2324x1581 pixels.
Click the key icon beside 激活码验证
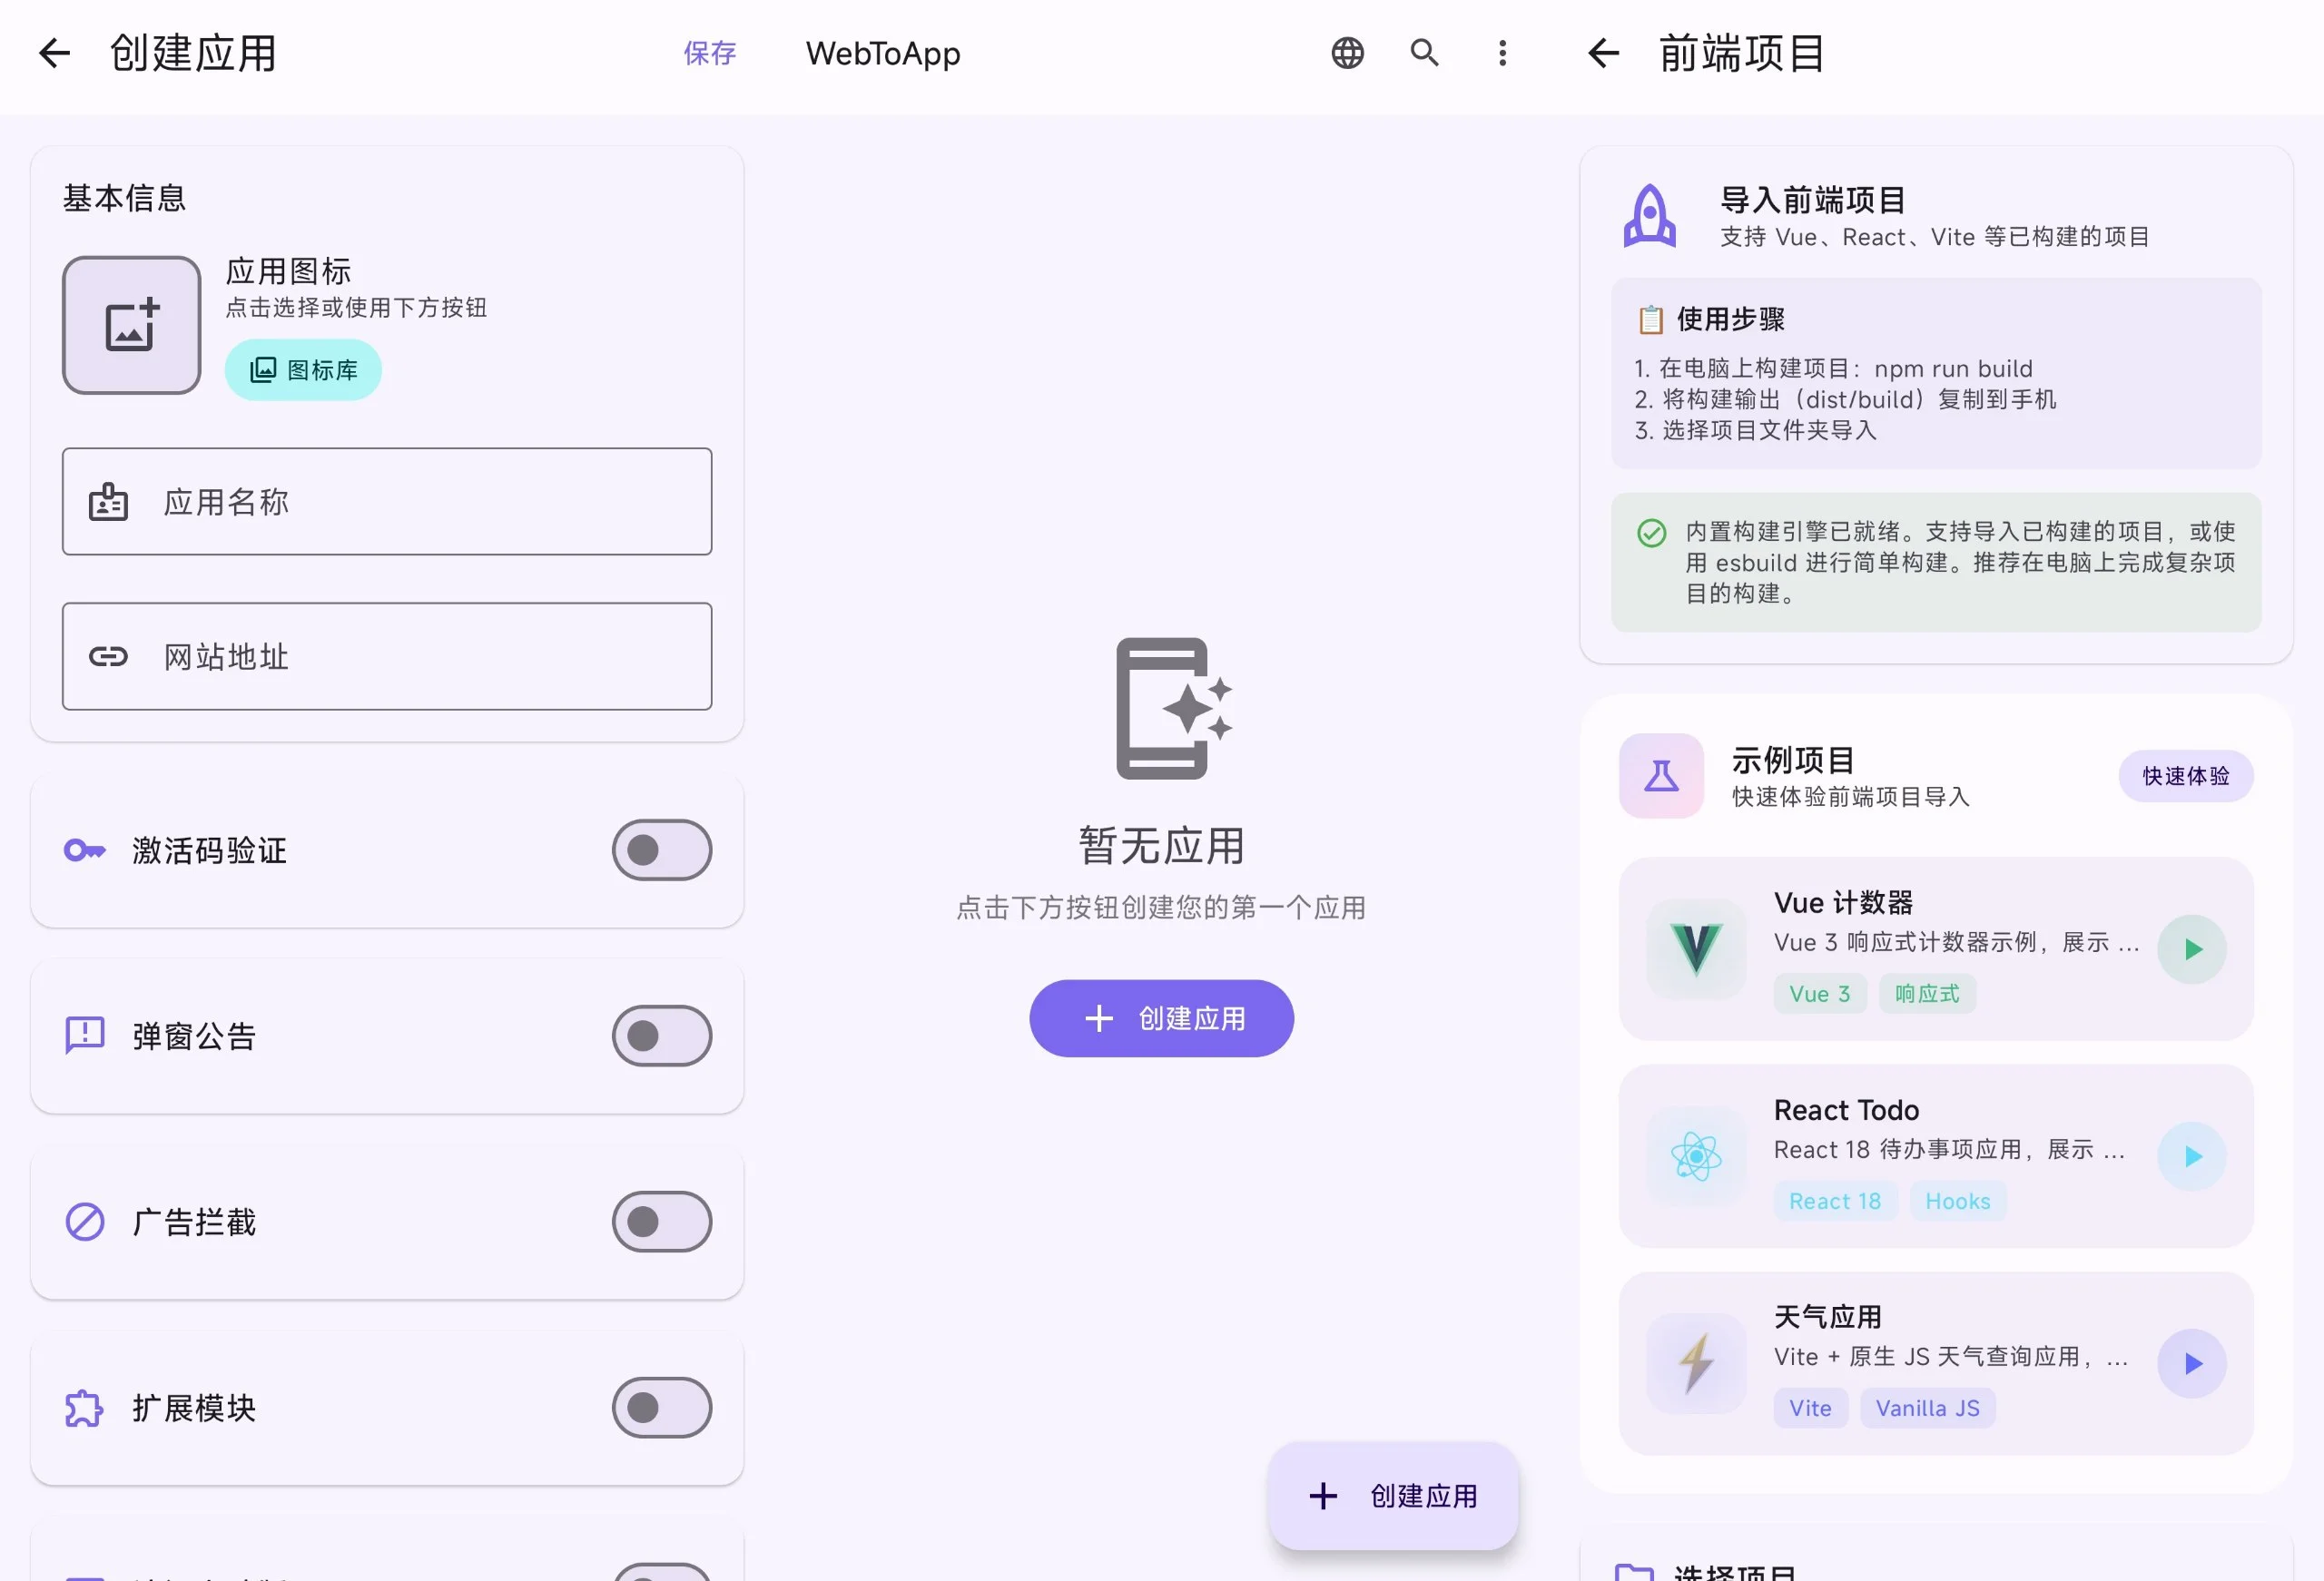pyautogui.click(x=85, y=850)
